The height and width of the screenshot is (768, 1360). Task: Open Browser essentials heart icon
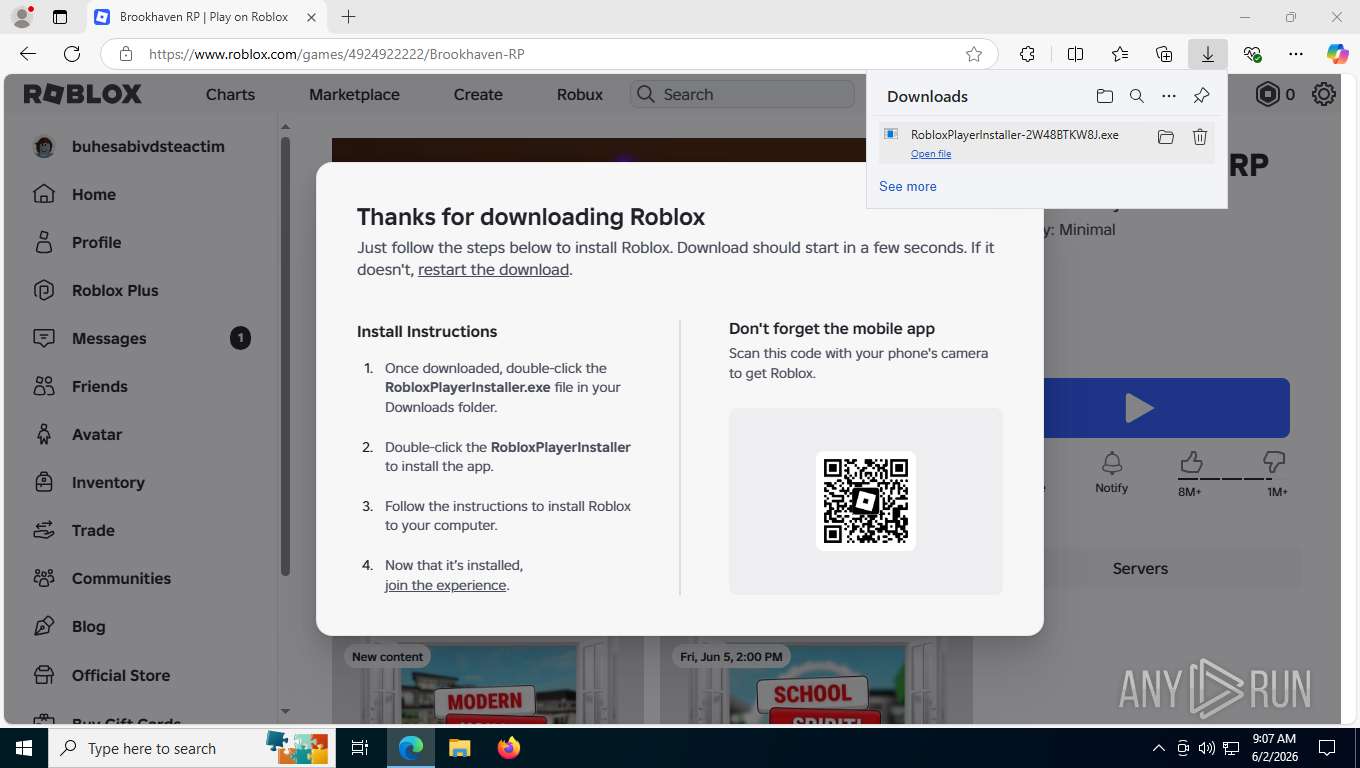tap(1252, 54)
